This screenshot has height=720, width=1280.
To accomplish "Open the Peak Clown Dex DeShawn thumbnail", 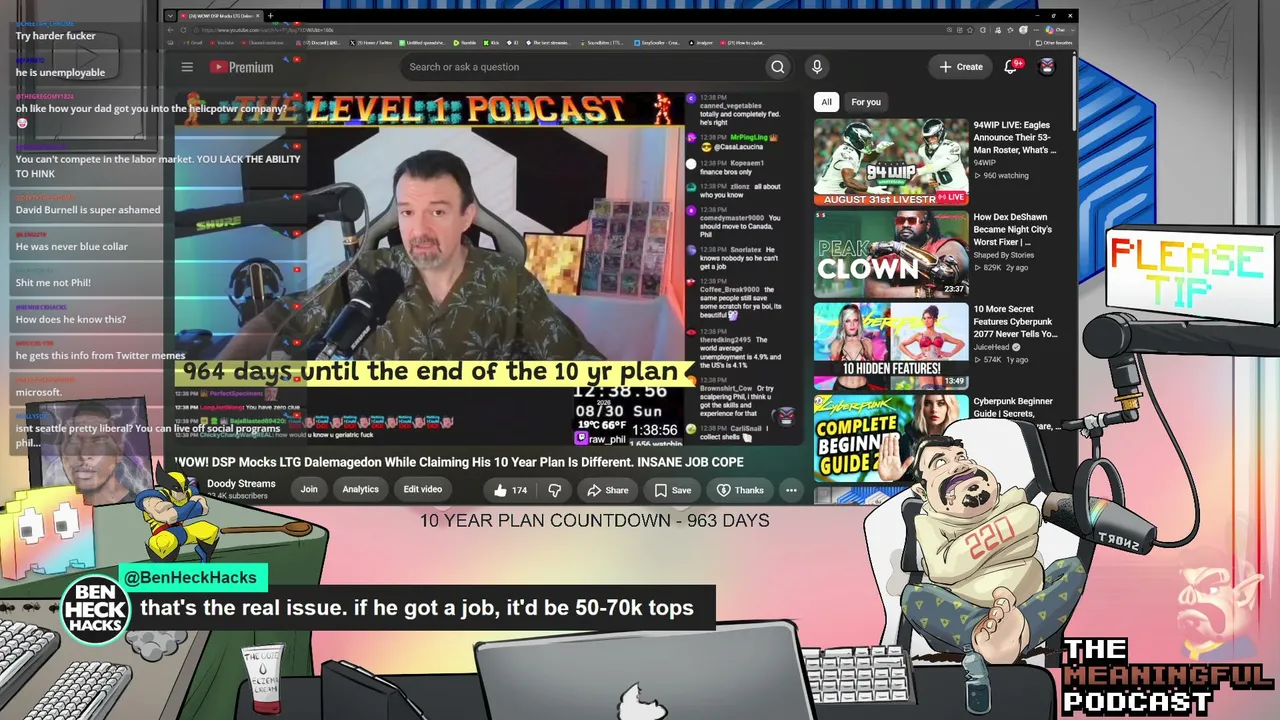I will (x=891, y=254).
